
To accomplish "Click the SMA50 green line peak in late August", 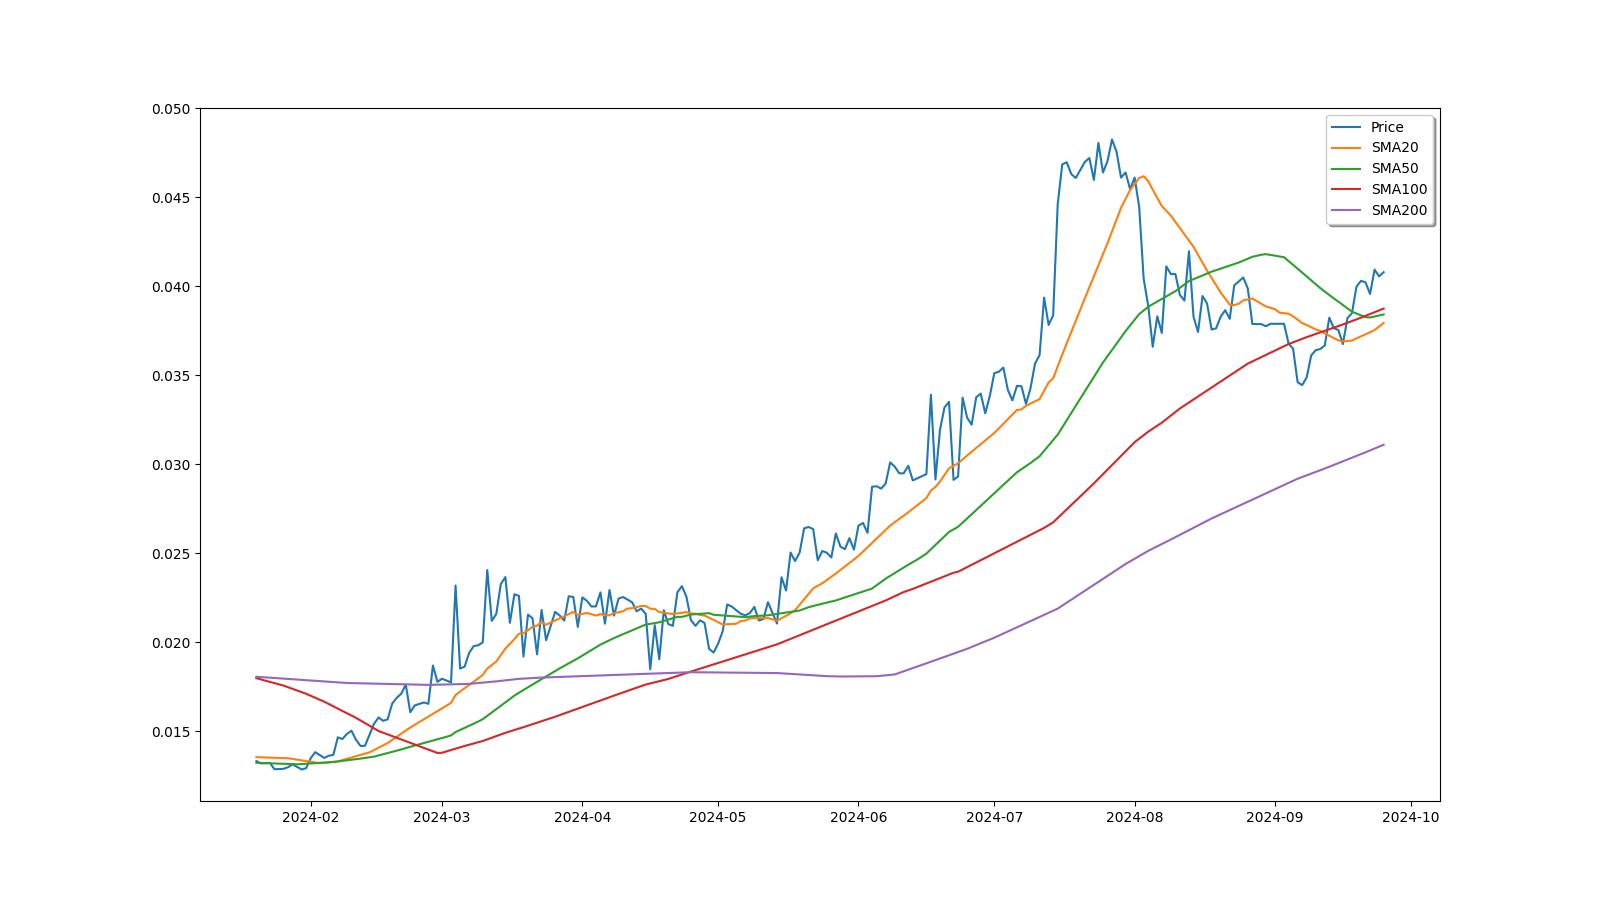I will point(1266,254).
